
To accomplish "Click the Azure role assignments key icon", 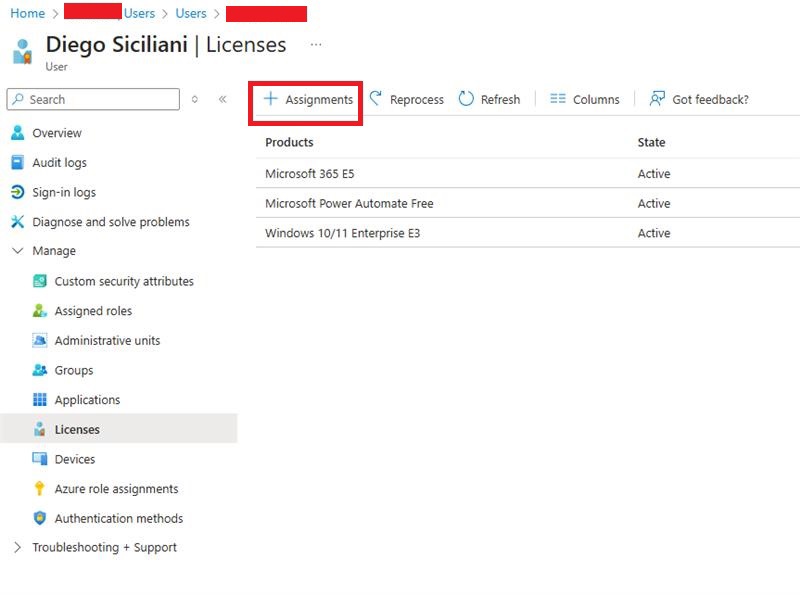I will (x=39, y=488).
